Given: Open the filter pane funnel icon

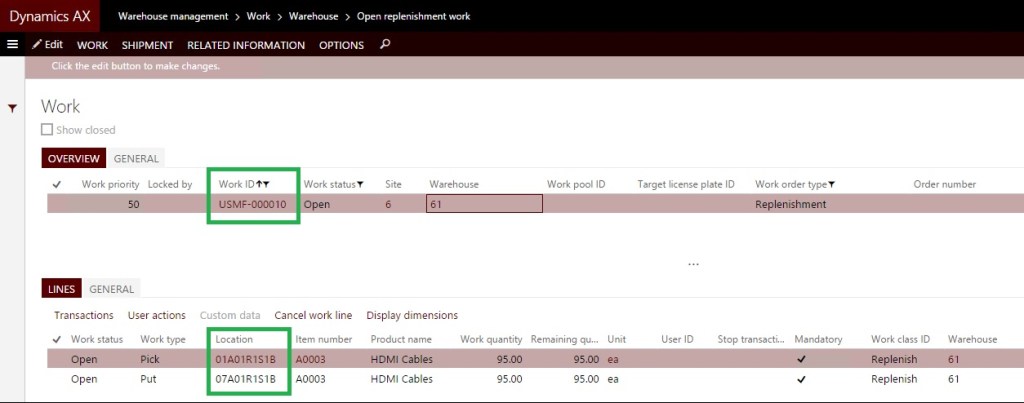Looking at the screenshot, I should (x=12, y=108).
